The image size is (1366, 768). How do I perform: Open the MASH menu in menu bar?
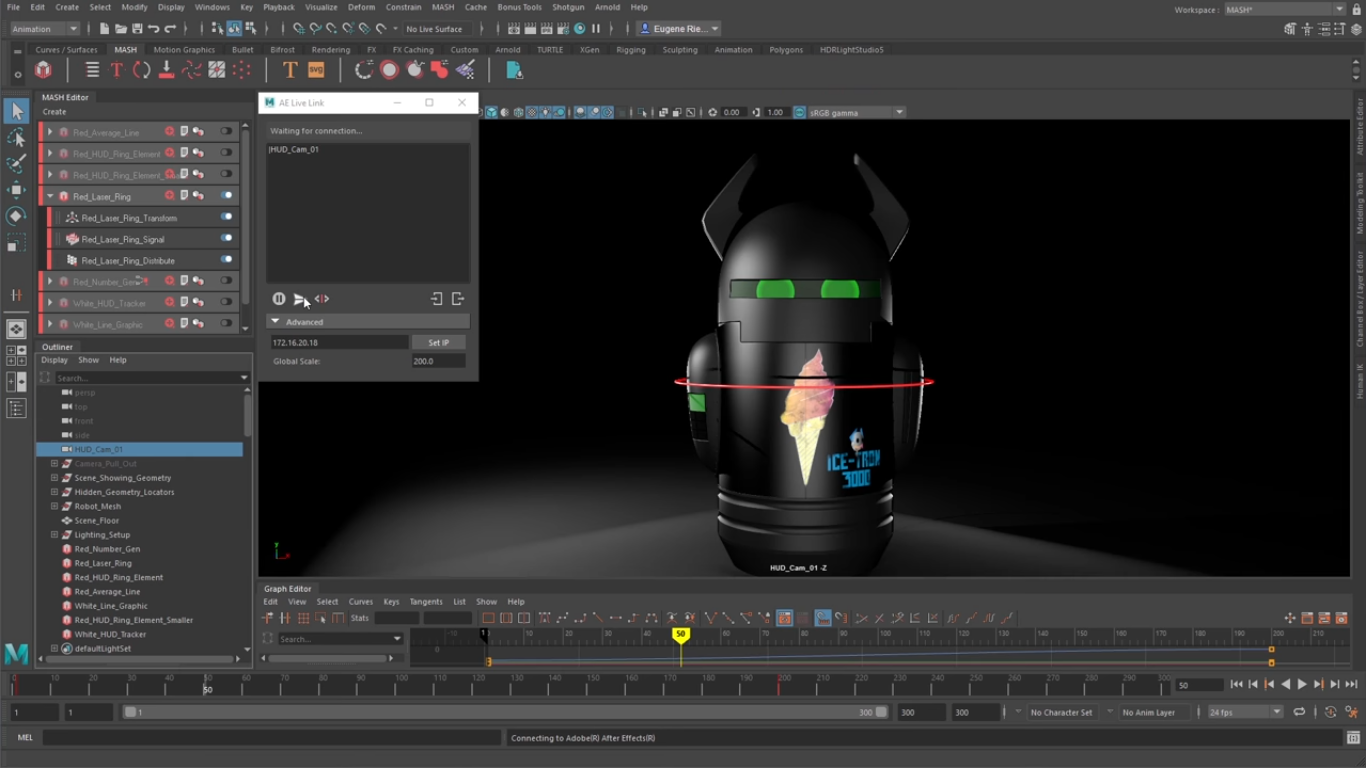click(442, 7)
